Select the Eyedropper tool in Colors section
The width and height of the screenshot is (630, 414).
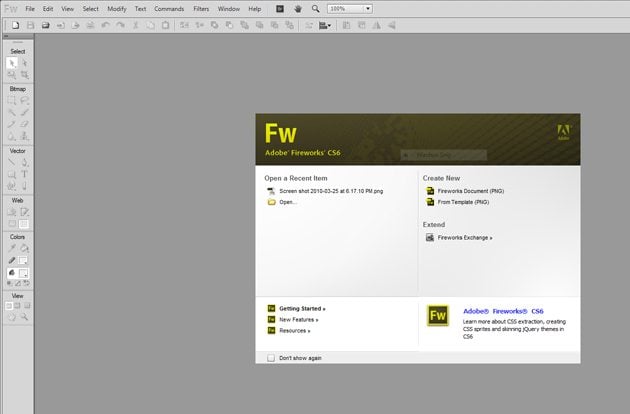(12, 247)
